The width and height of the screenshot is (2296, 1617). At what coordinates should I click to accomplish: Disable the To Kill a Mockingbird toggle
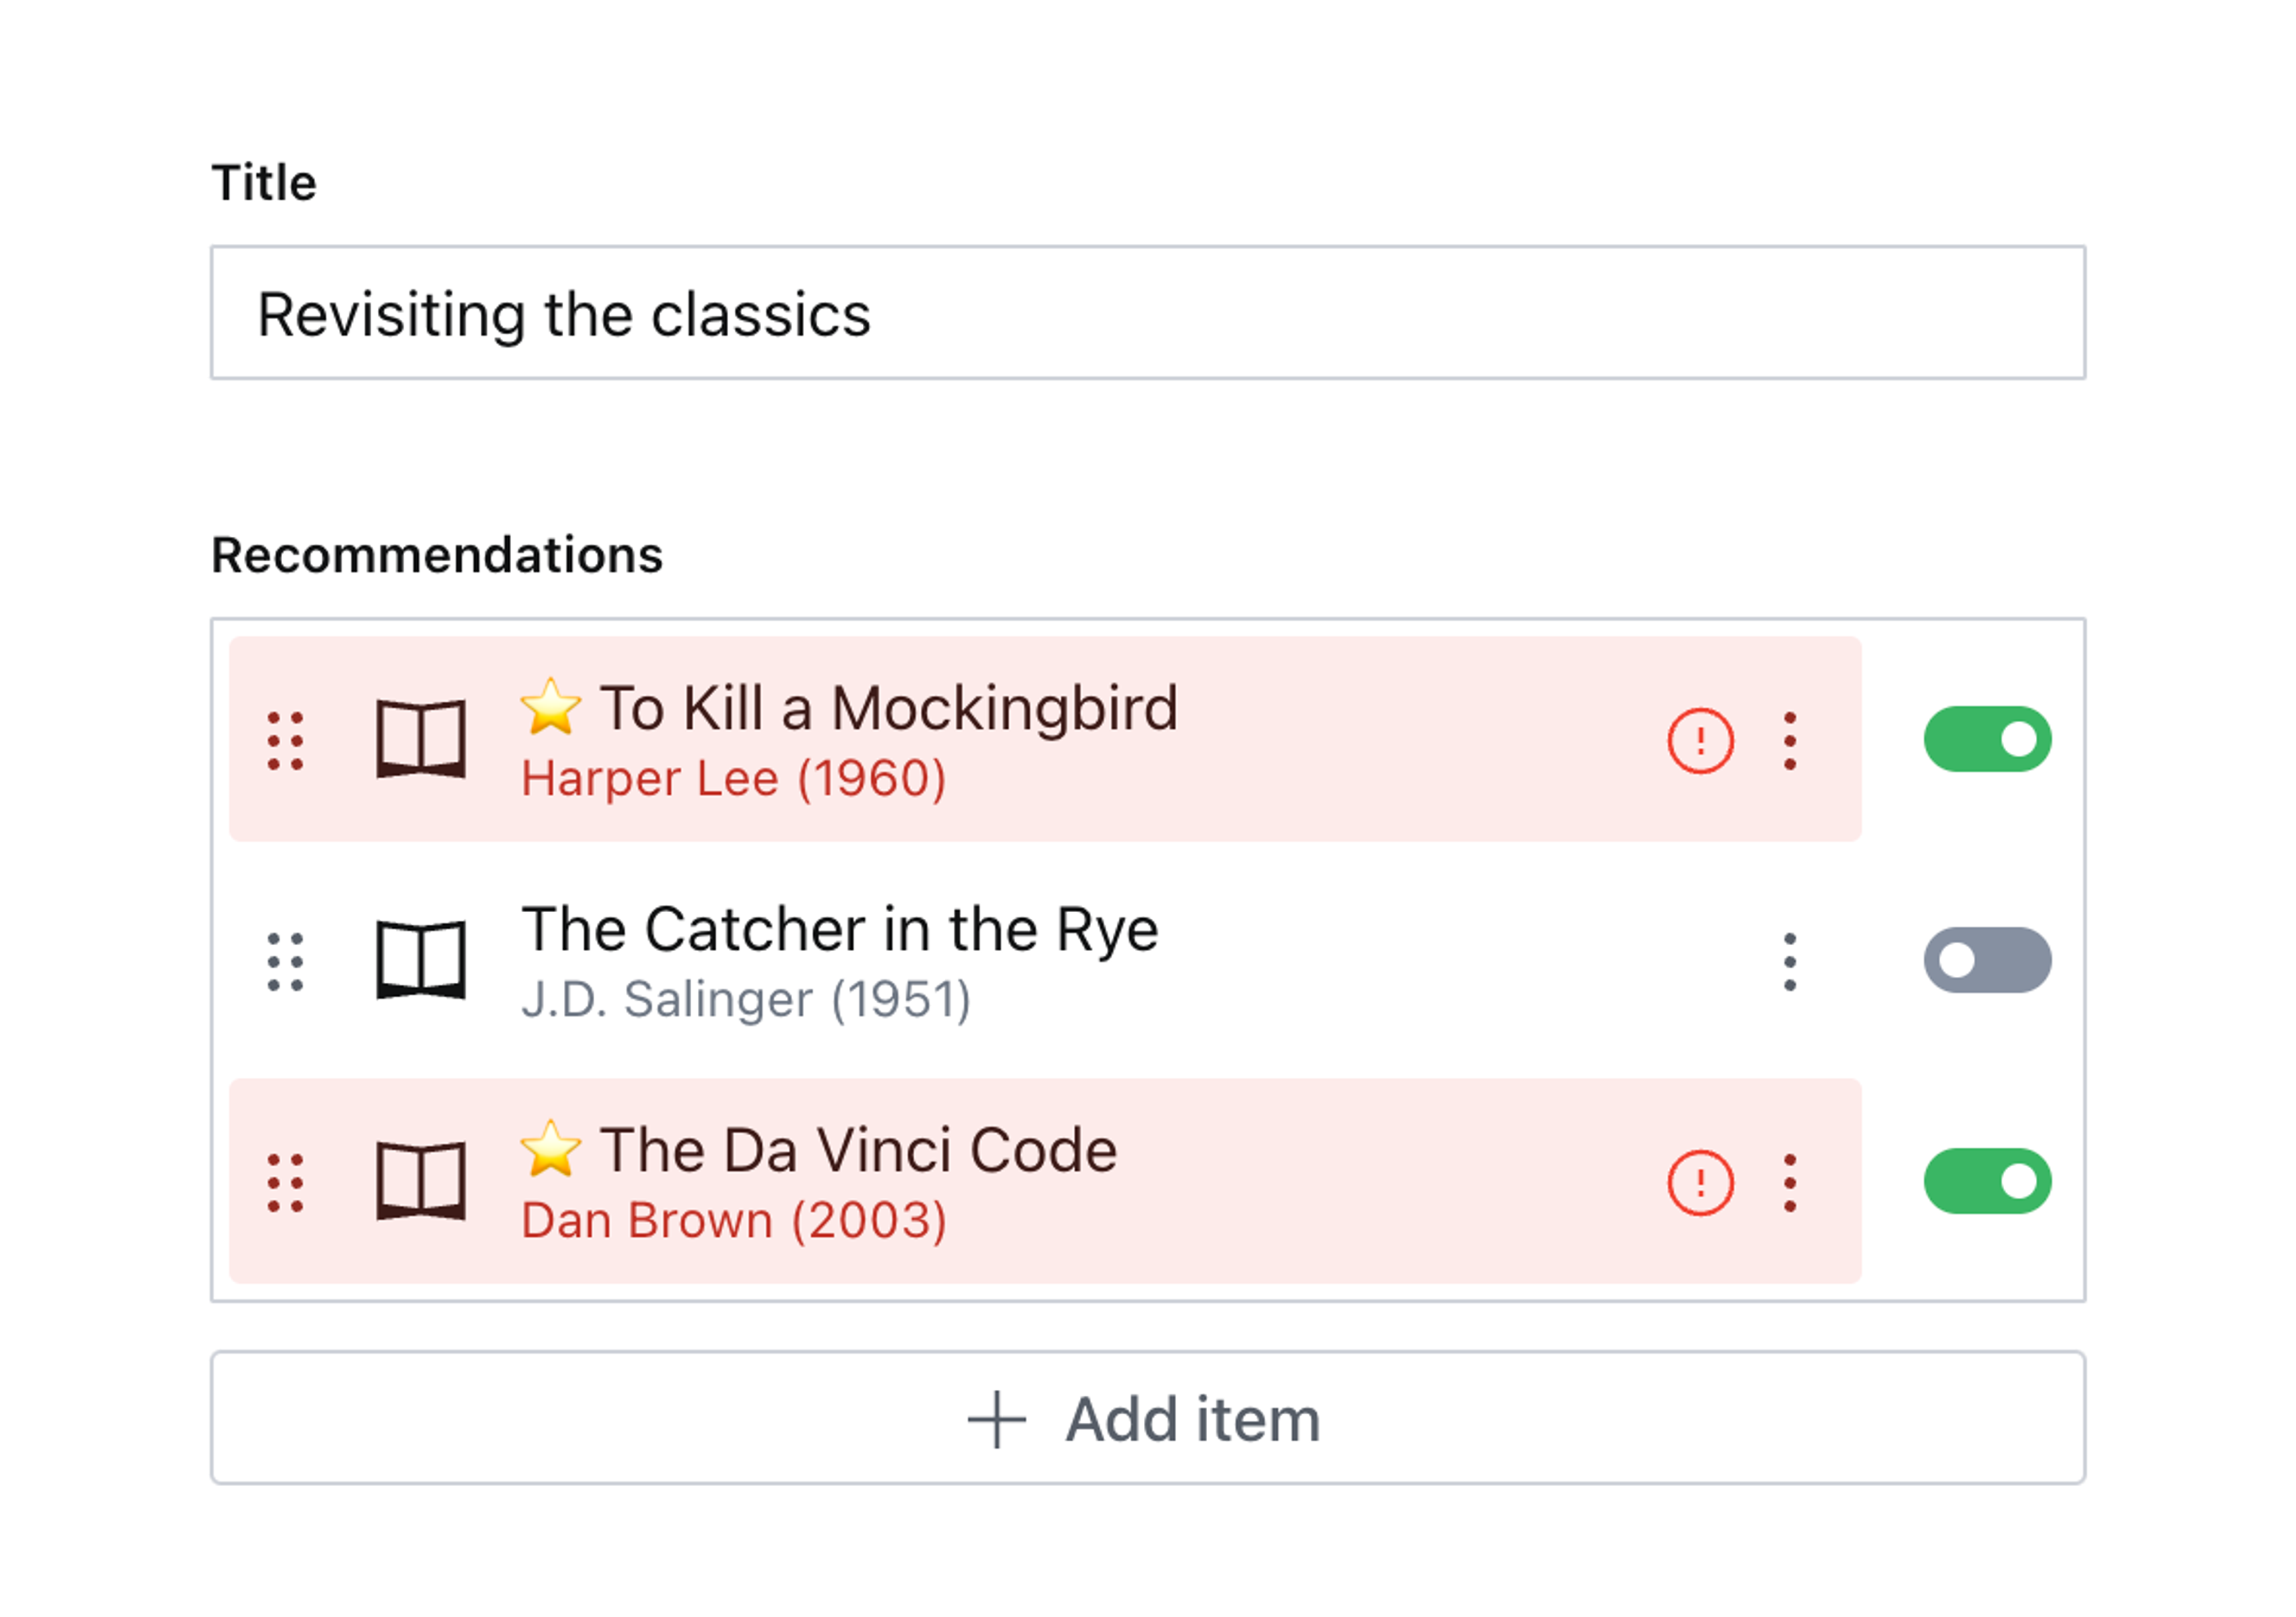(1987, 739)
